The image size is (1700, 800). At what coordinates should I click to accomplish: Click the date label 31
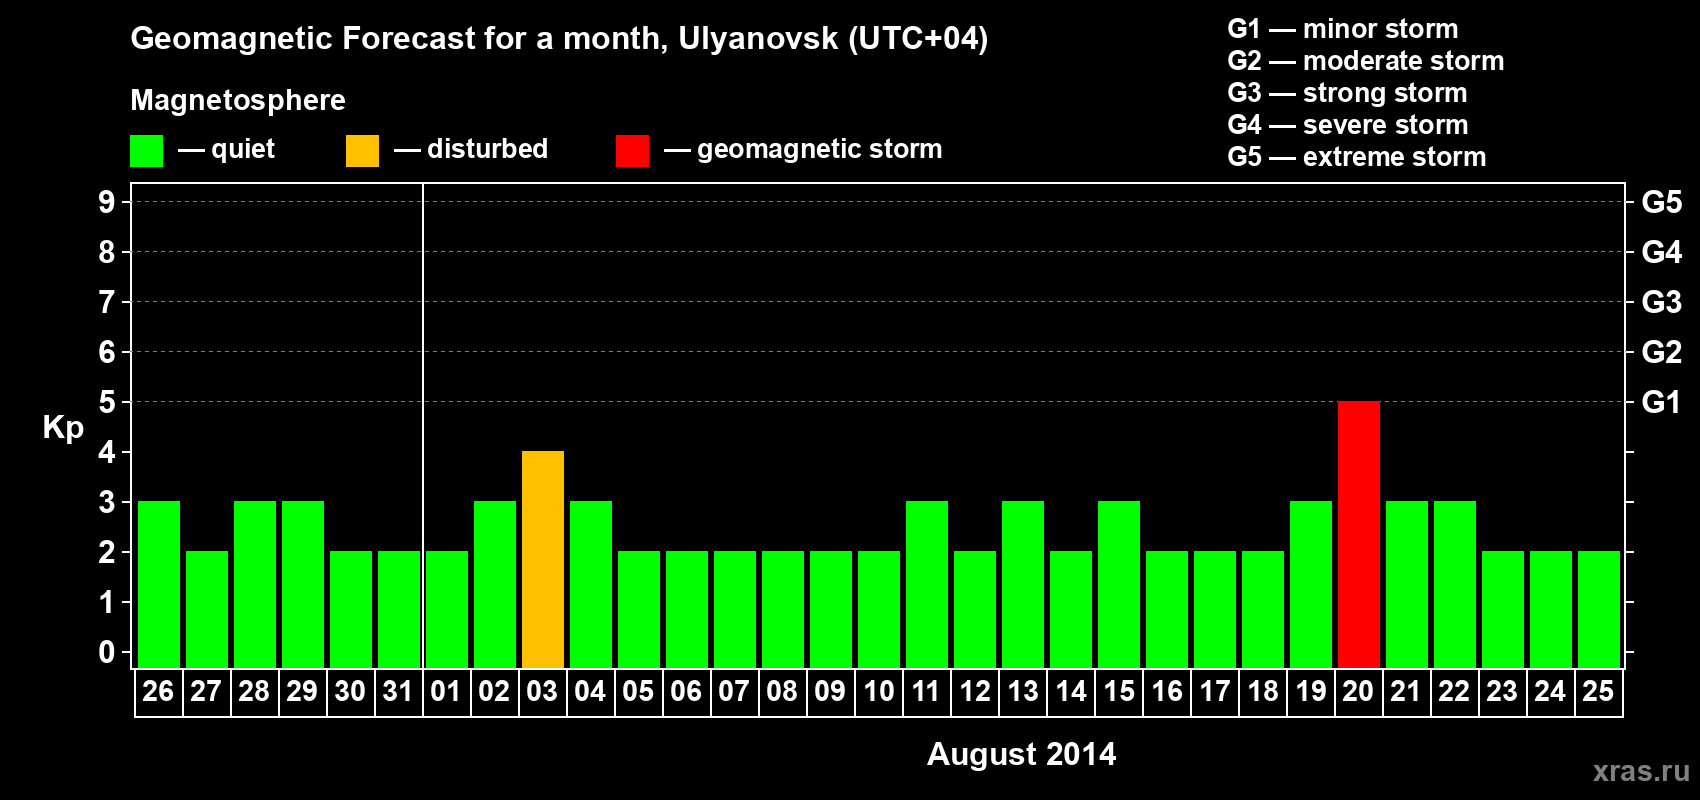(x=398, y=692)
